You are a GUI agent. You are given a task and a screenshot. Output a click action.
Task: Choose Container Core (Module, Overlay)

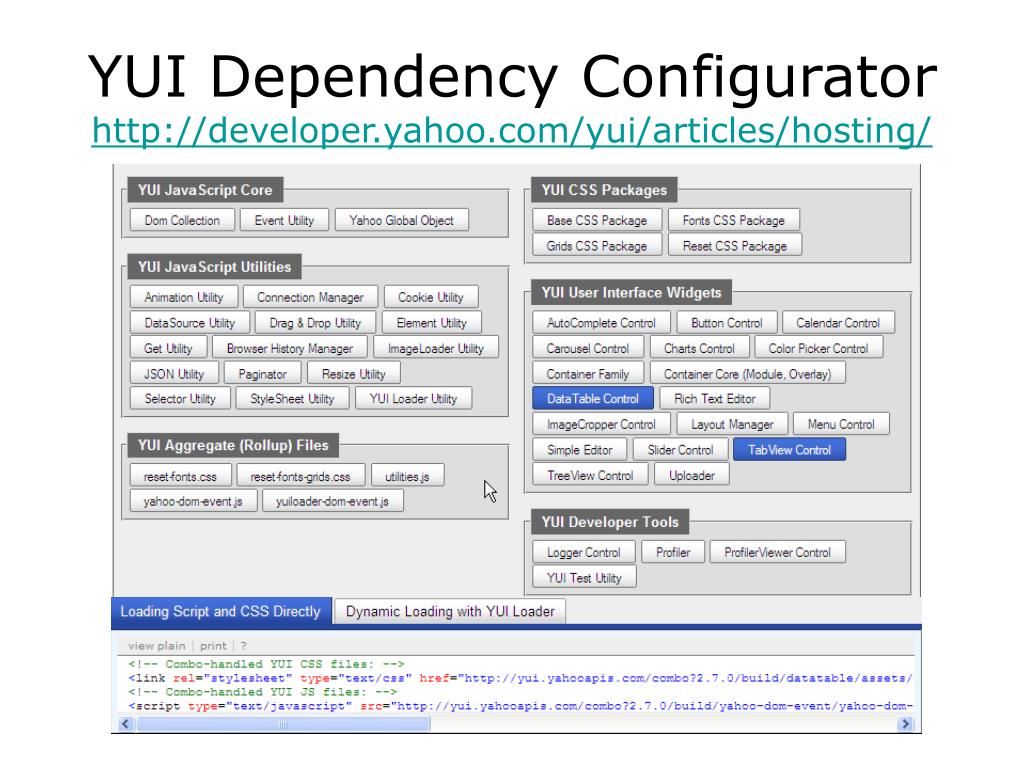748,374
